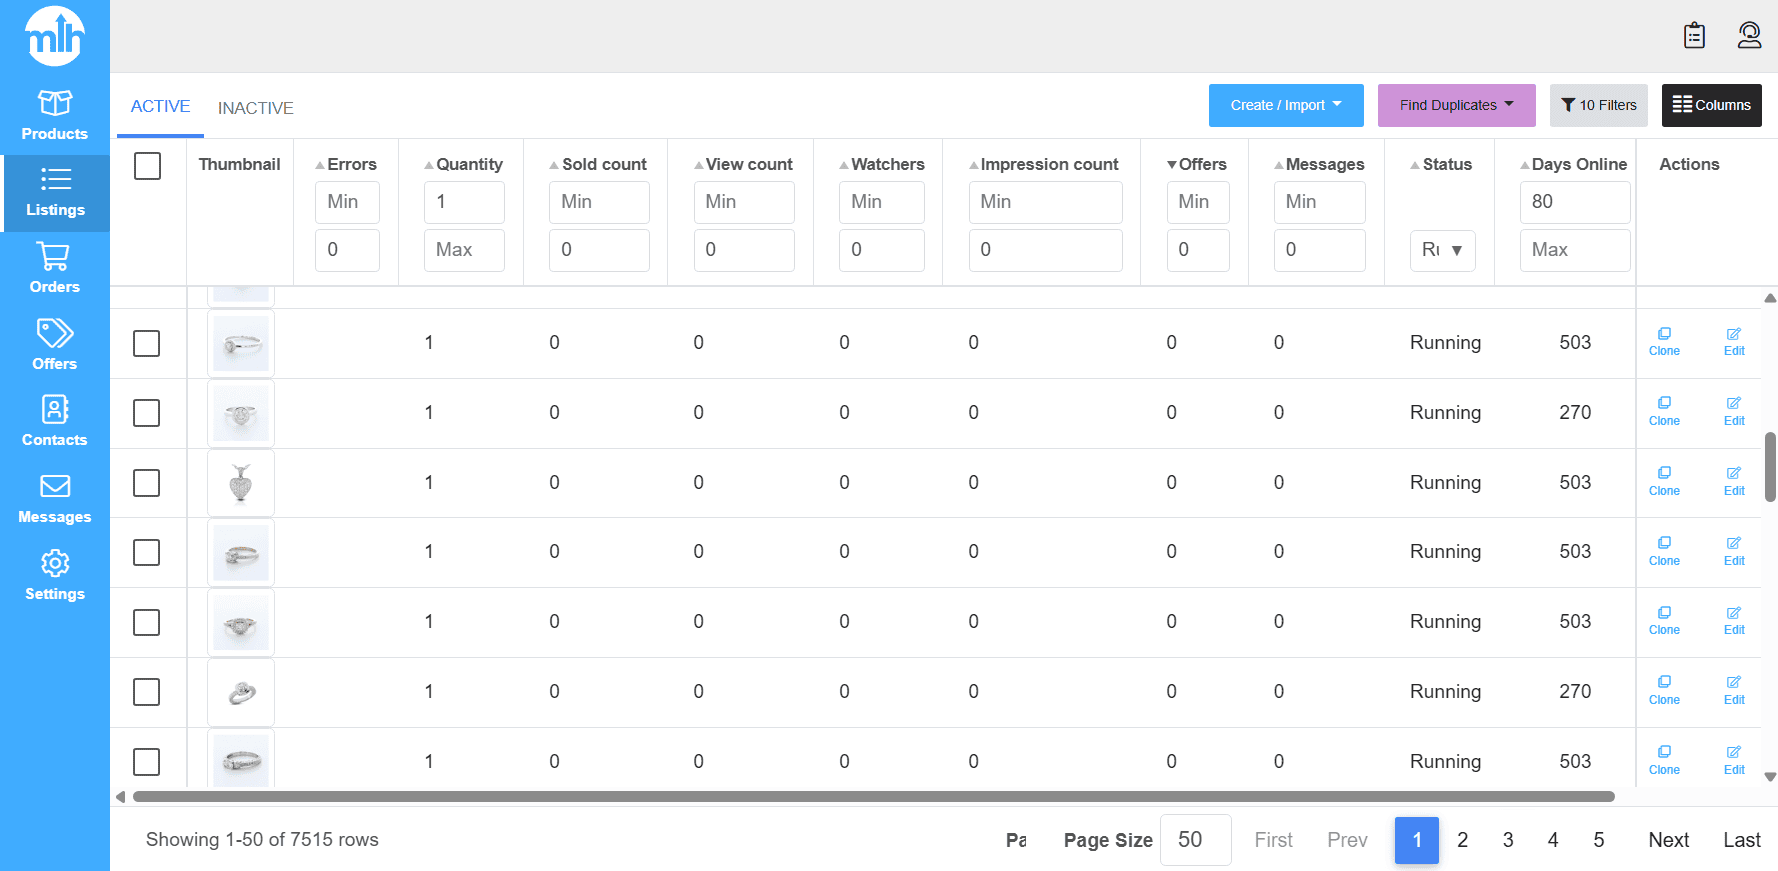Viewport: 1778px width, 871px height.
Task: Click the clipboard icon in top bar
Action: tap(1694, 36)
